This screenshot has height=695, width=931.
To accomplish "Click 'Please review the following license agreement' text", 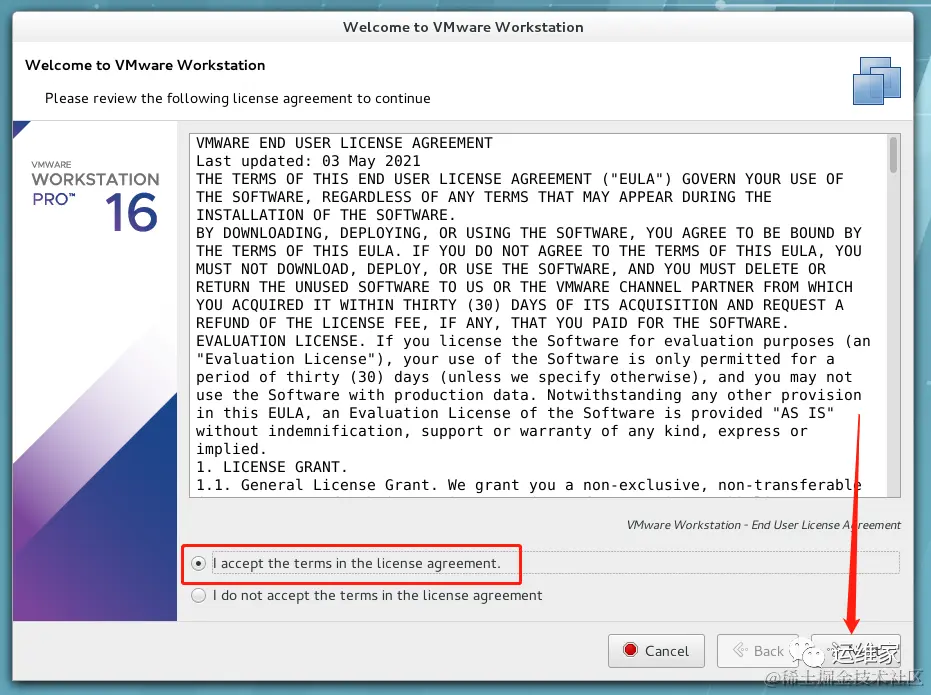I will pos(238,98).
